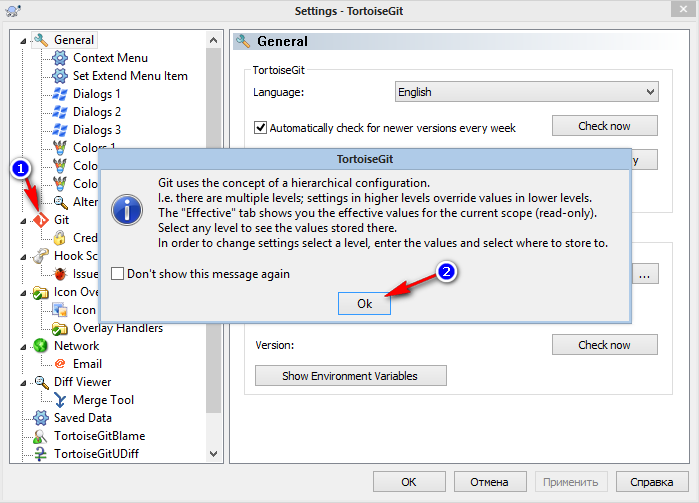Click the Dialogs 2 windows icon
The height and width of the screenshot is (503, 699).
[60, 112]
